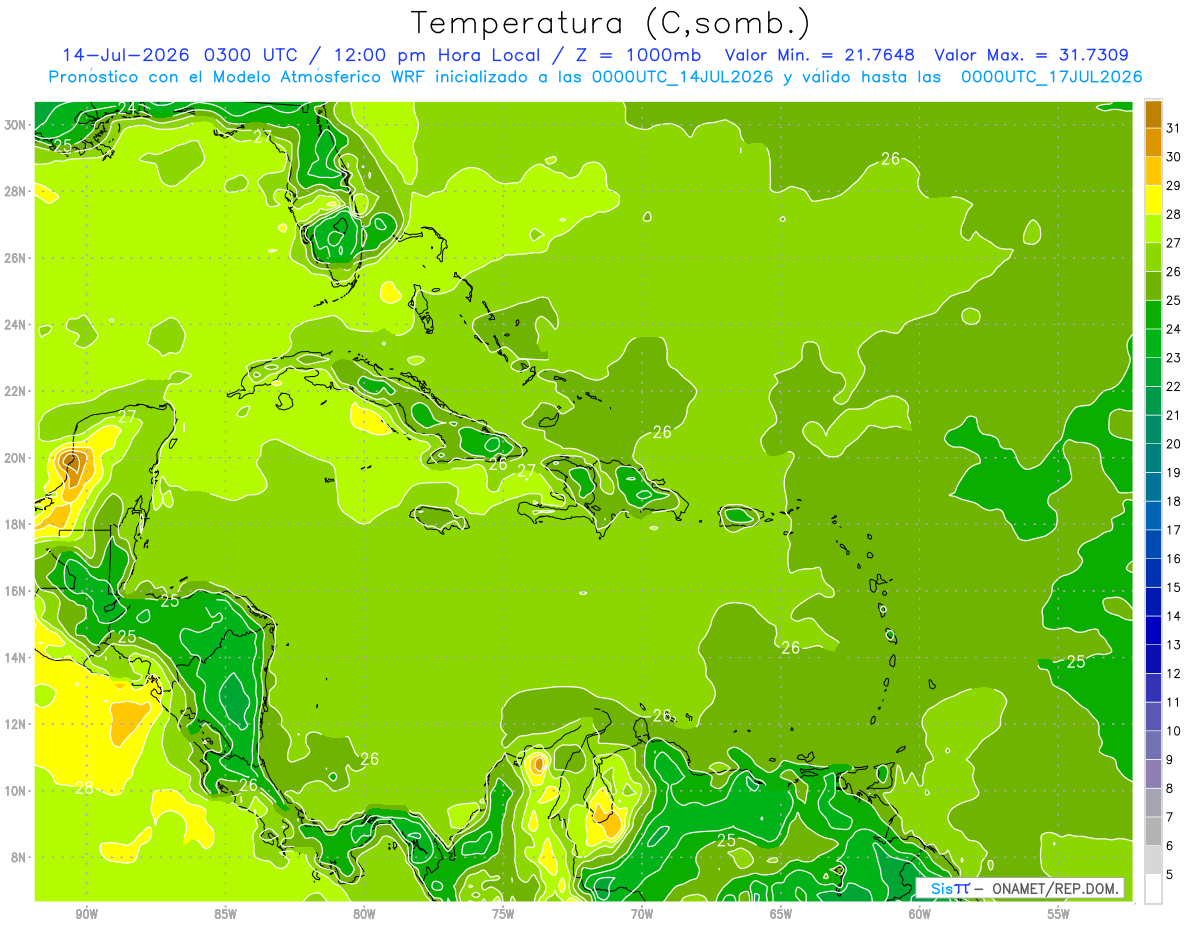Click the 60W longitude label
The image size is (1200, 927).
click(920, 914)
